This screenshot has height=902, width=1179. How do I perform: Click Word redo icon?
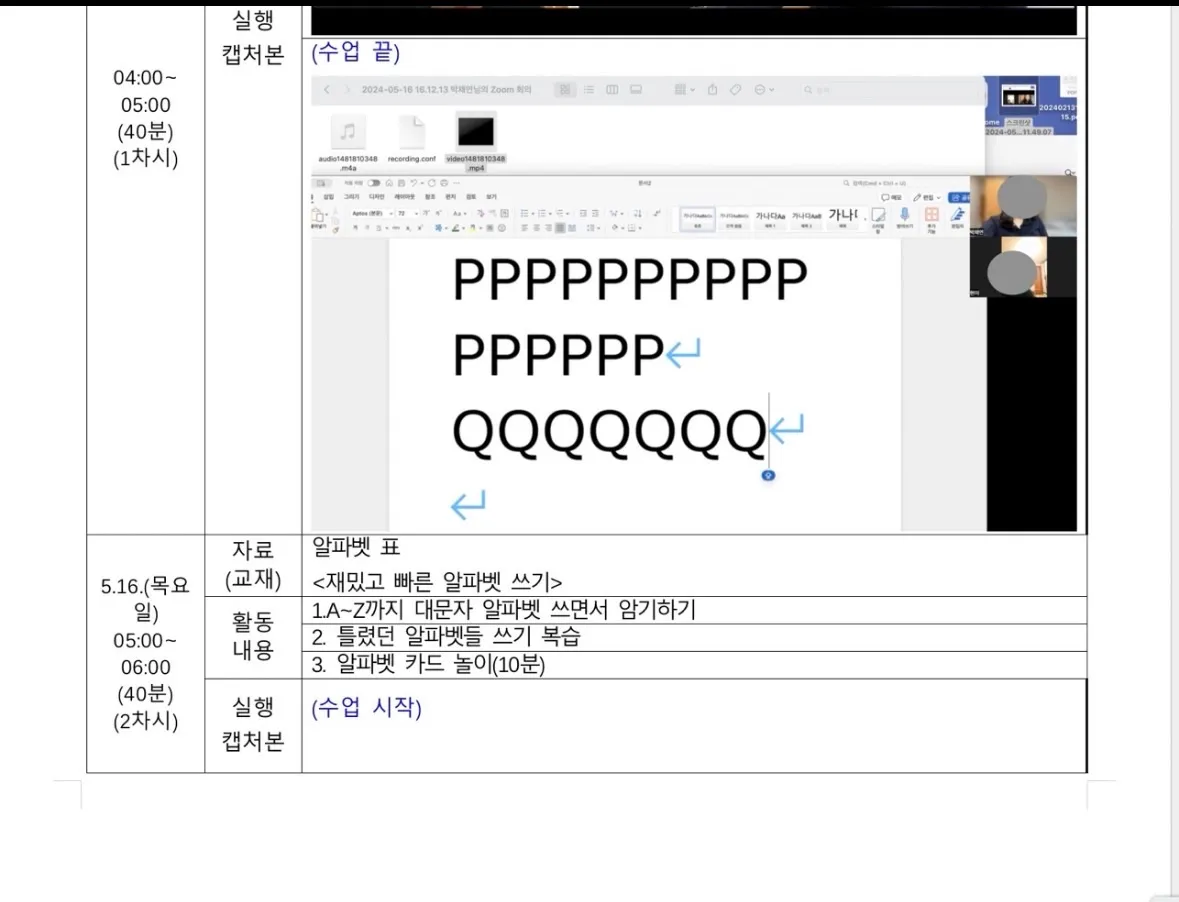coord(432,183)
